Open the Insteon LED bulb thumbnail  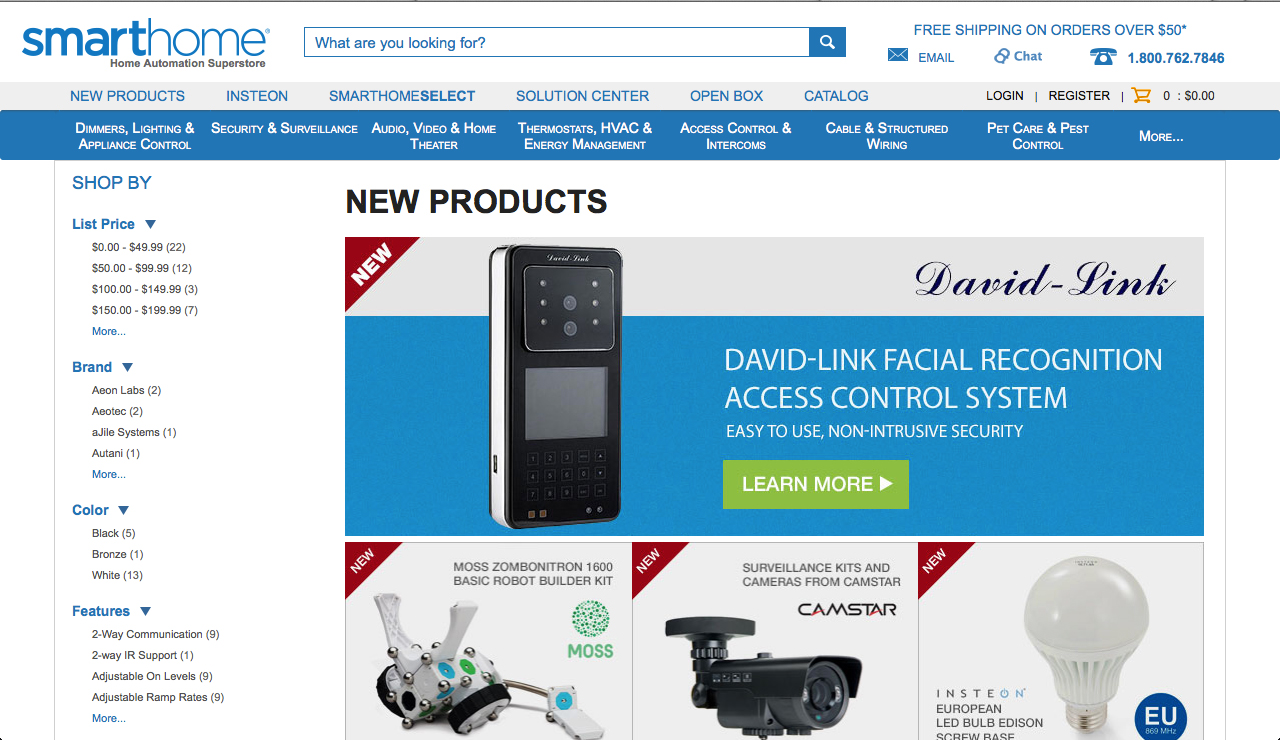coord(1060,642)
